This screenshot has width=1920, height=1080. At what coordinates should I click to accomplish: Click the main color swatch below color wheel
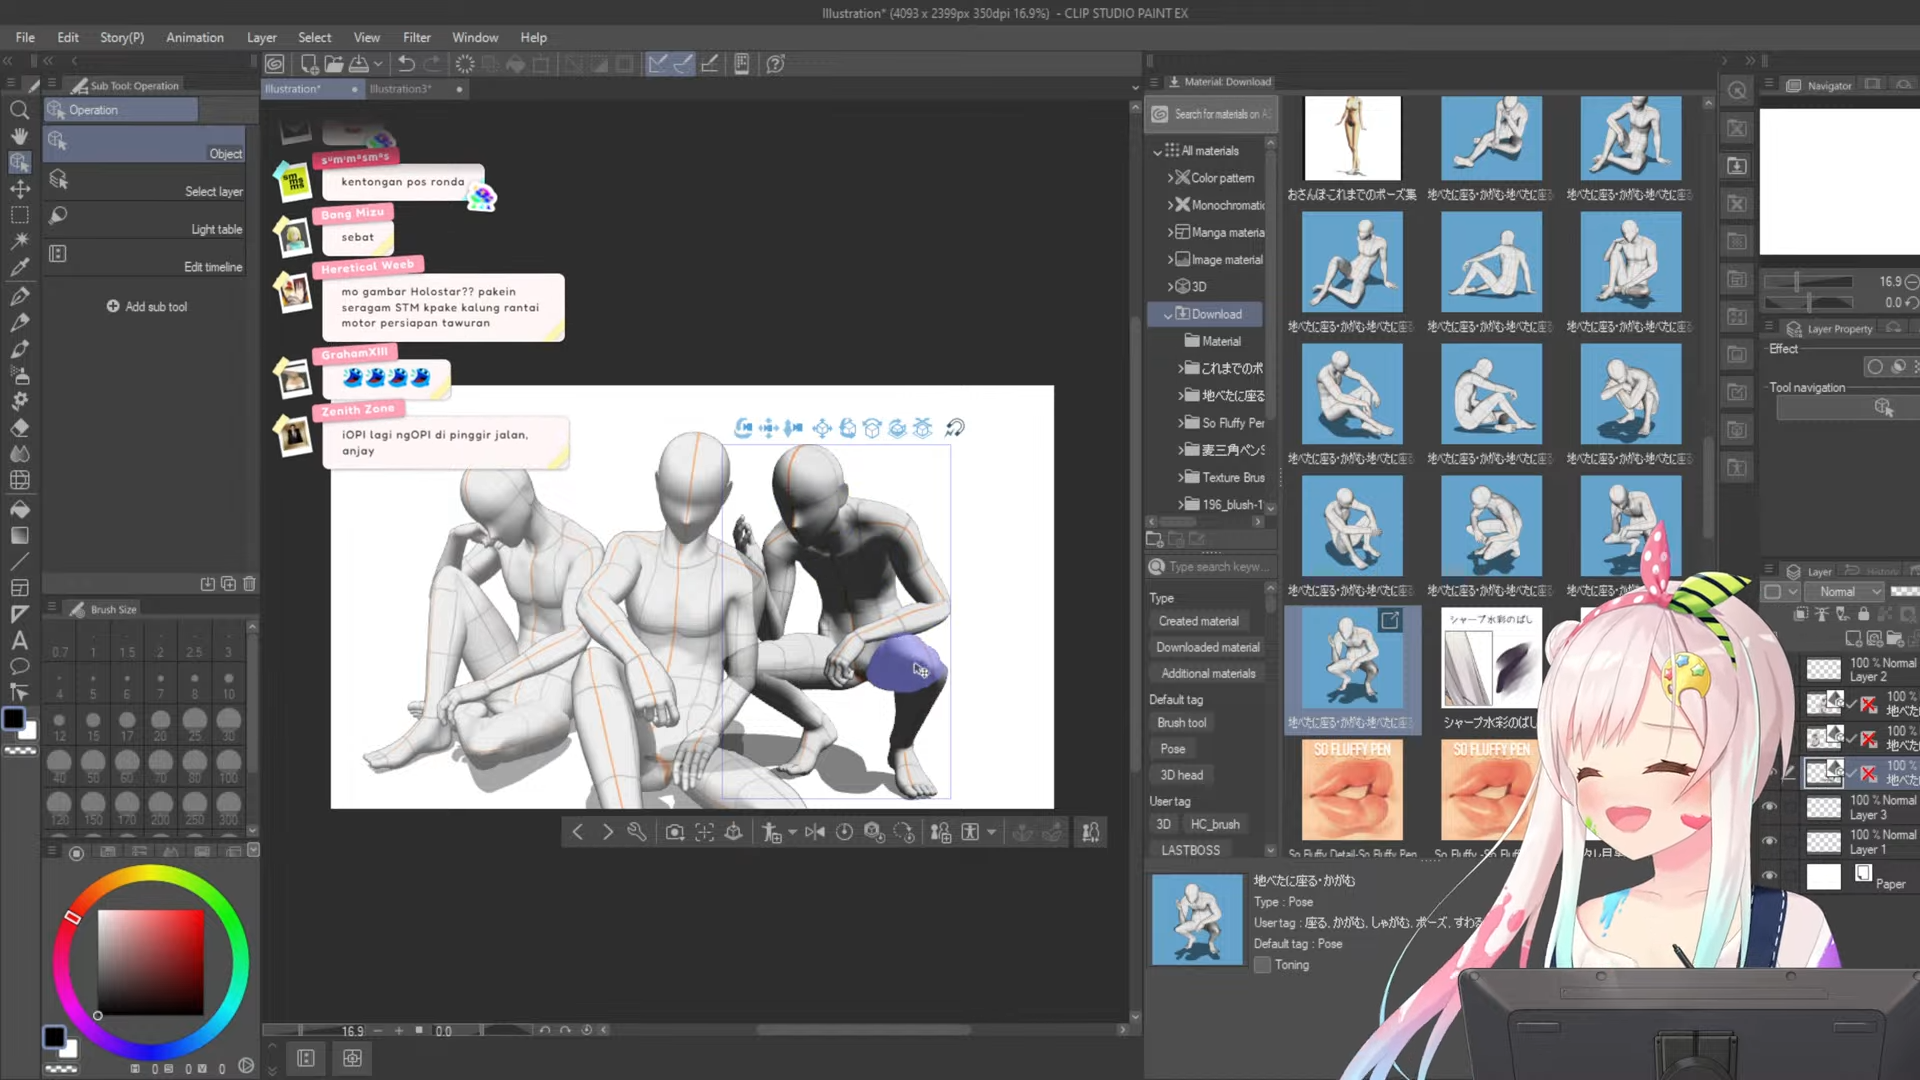click(54, 1037)
